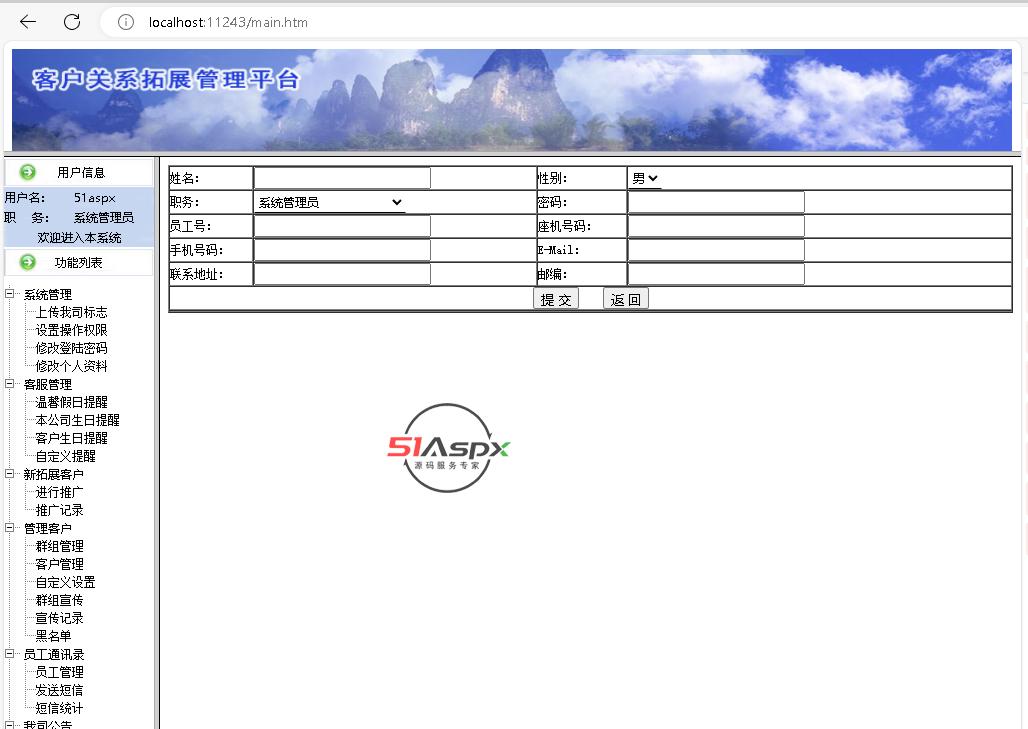Viewport: 1028px width, 729px height.
Task: Select 群组管理 in the tree
Action: click(x=60, y=546)
